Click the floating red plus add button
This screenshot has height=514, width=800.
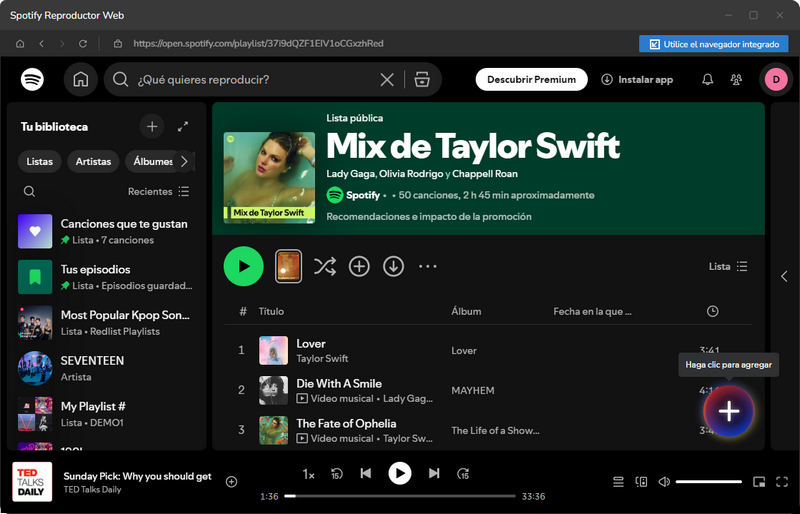pos(729,411)
